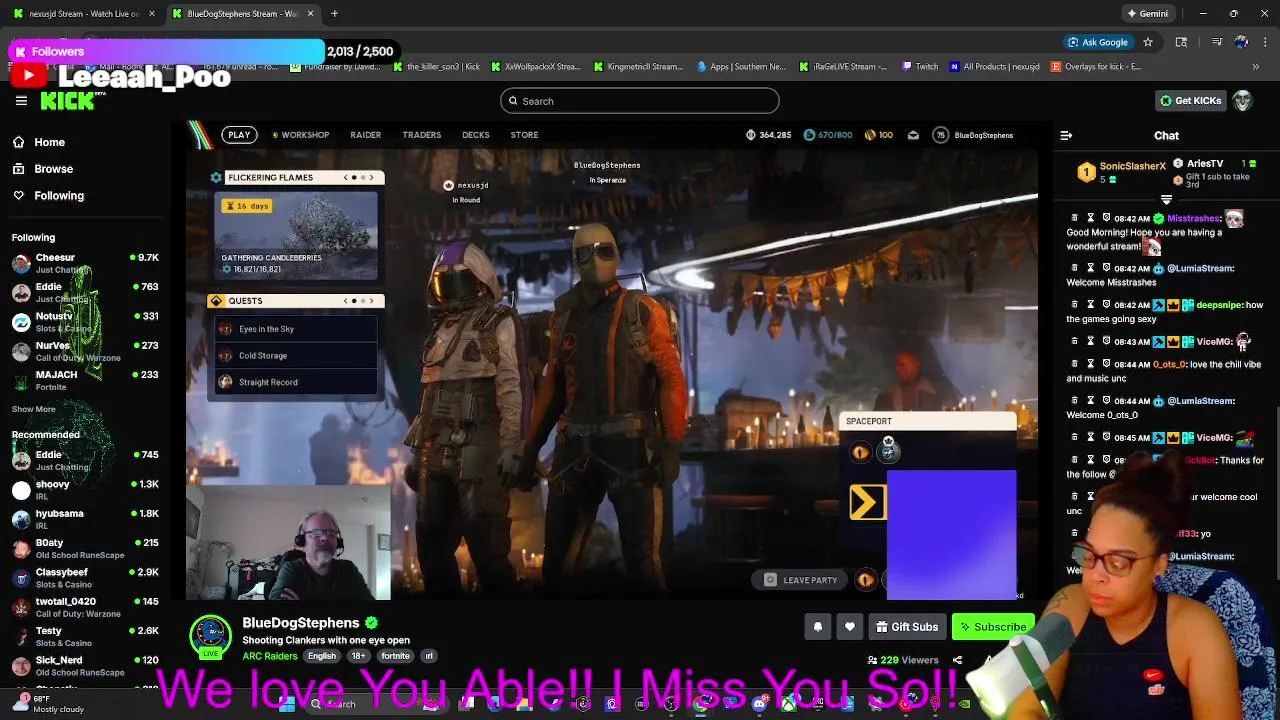Open BlueDogStephens profile avatar
The width and height of the screenshot is (1280, 720).
211,637
